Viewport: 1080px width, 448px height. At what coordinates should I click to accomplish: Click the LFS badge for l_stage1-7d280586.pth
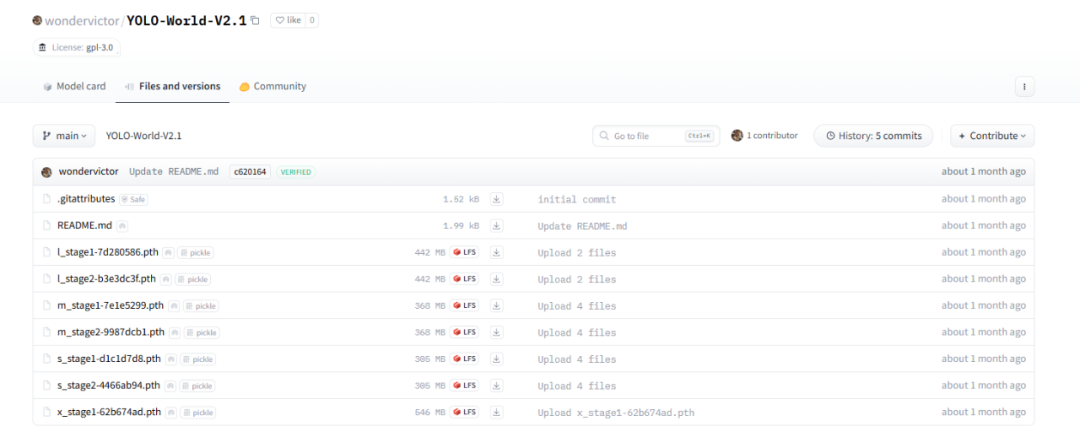tap(464, 252)
